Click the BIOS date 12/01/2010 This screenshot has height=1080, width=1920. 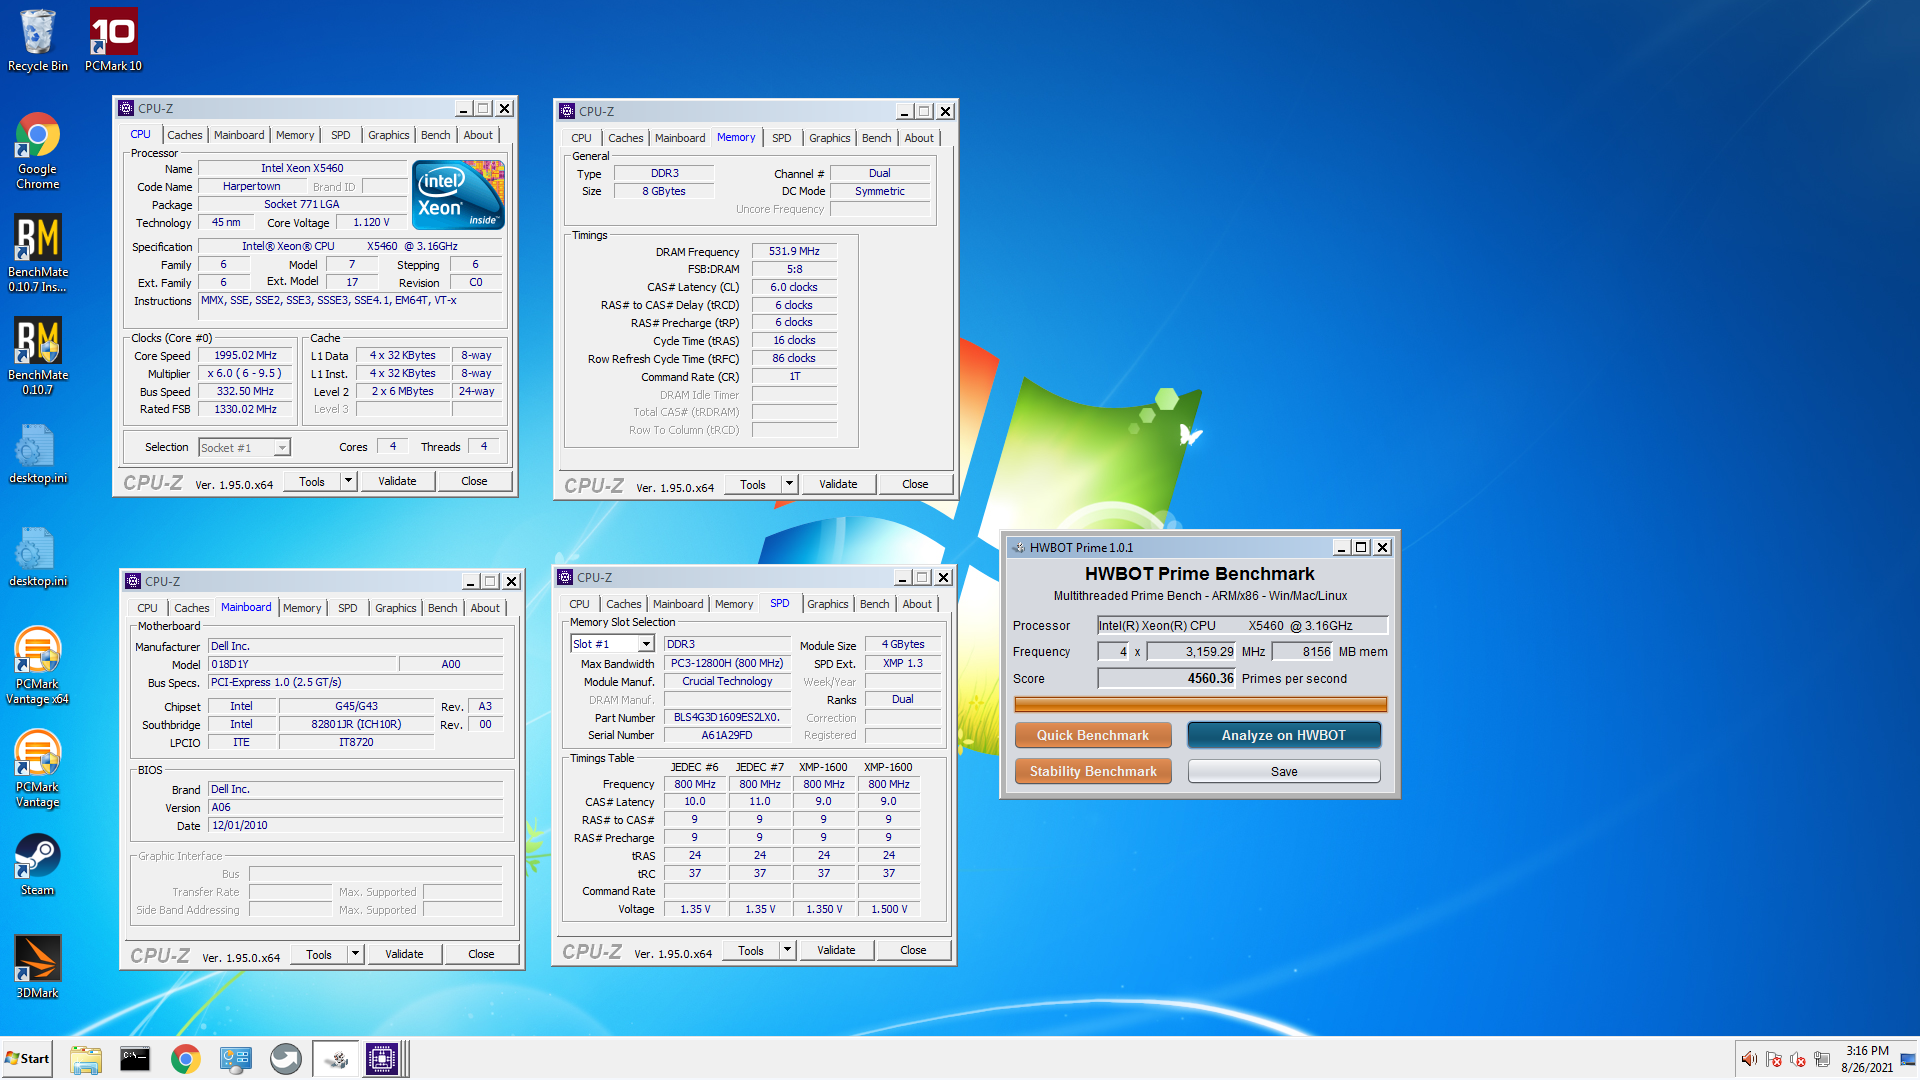[355, 825]
